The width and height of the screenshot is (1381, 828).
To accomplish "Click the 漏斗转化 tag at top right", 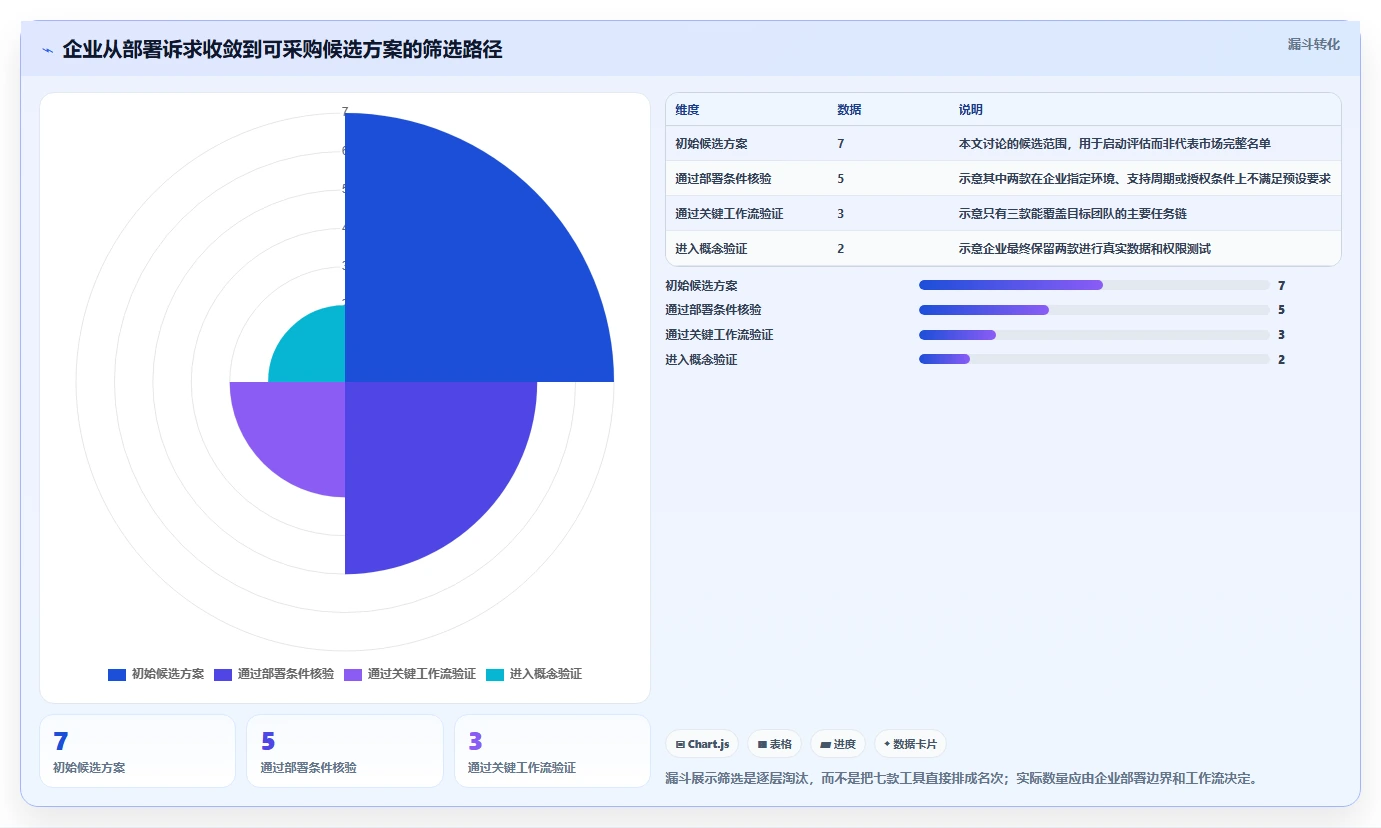I will 1313,44.
